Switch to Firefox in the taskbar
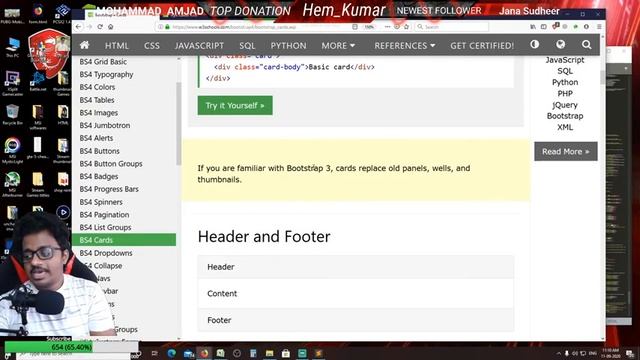The image size is (640, 360). (x=204, y=353)
